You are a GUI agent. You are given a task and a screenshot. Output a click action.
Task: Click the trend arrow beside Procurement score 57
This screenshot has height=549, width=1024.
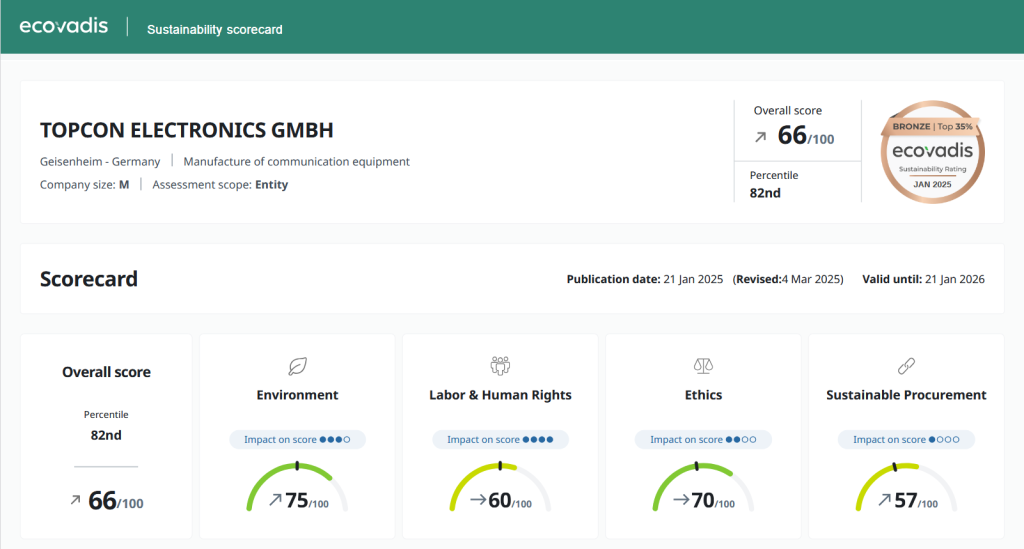pyautogui.click(x=884, y=500)
